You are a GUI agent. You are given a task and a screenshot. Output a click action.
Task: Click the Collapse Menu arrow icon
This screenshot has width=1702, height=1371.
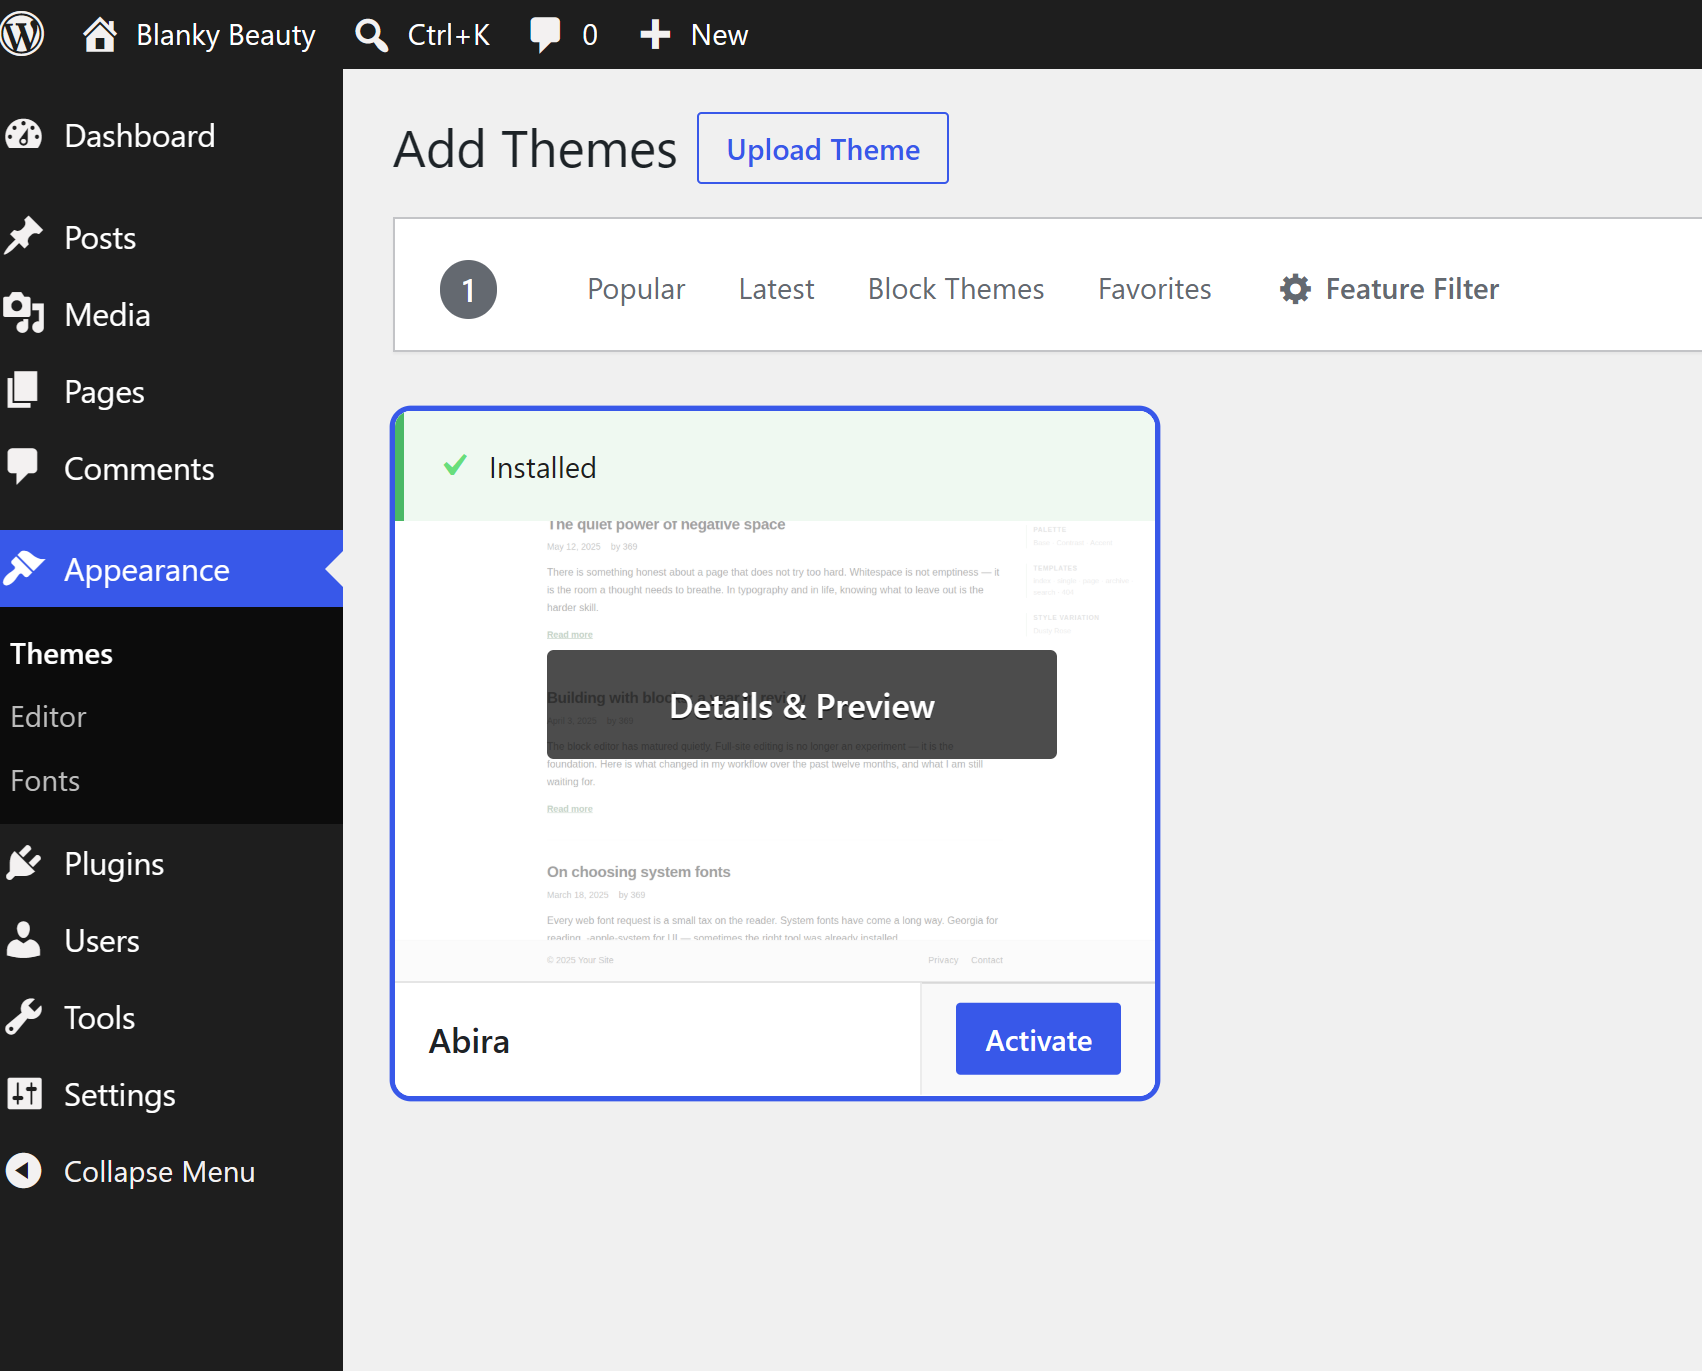[x=24, y=1171]
